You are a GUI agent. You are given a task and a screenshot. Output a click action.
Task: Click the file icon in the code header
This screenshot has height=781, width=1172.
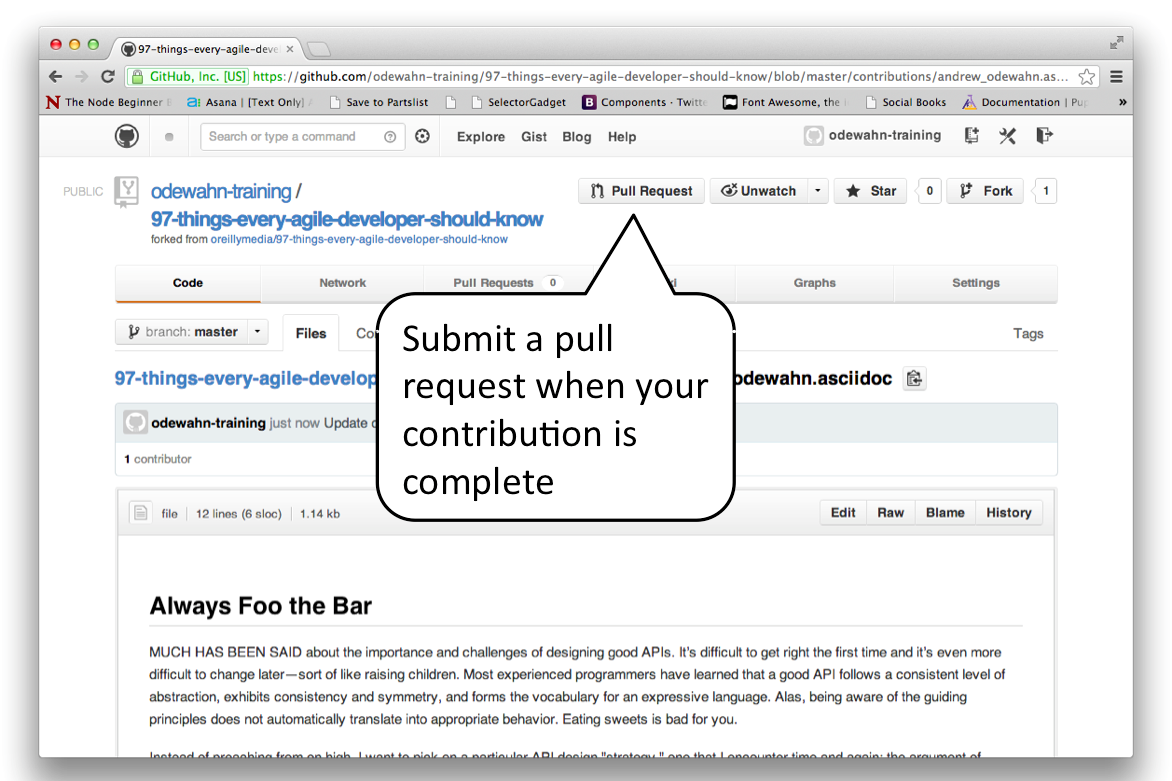(140, 512)
